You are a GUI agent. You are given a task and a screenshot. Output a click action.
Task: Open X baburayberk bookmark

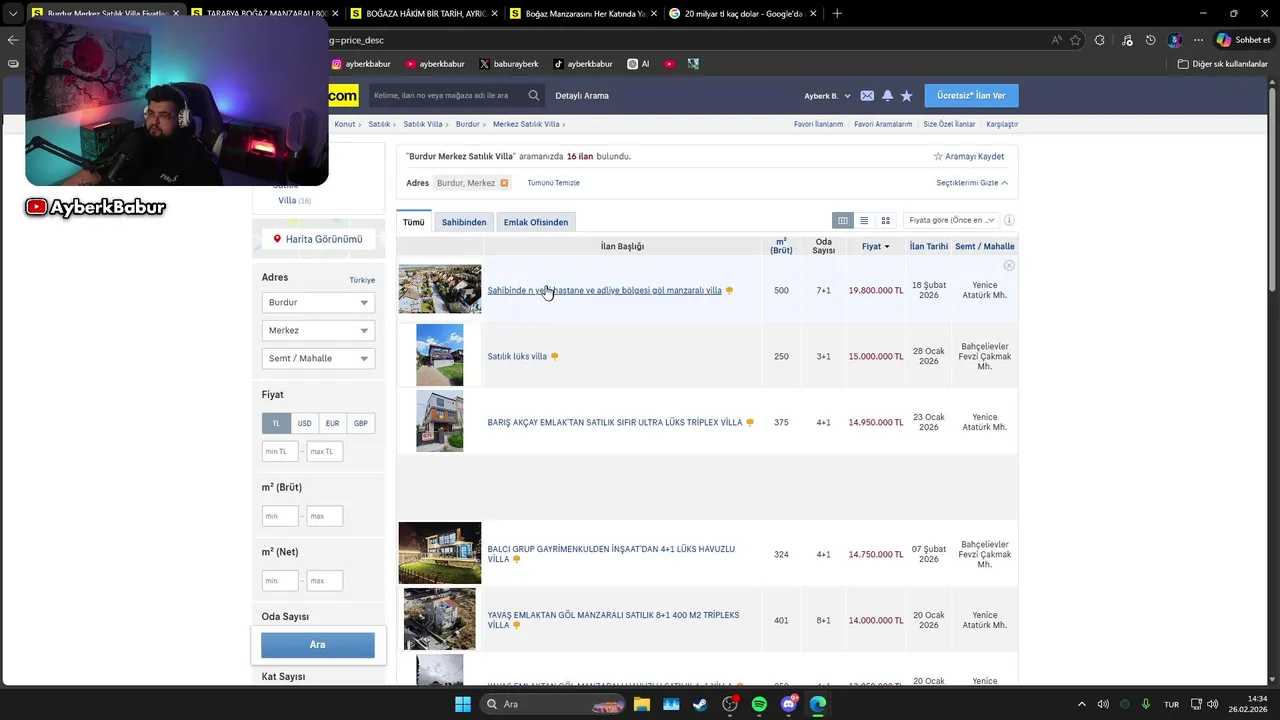[509, 64]
